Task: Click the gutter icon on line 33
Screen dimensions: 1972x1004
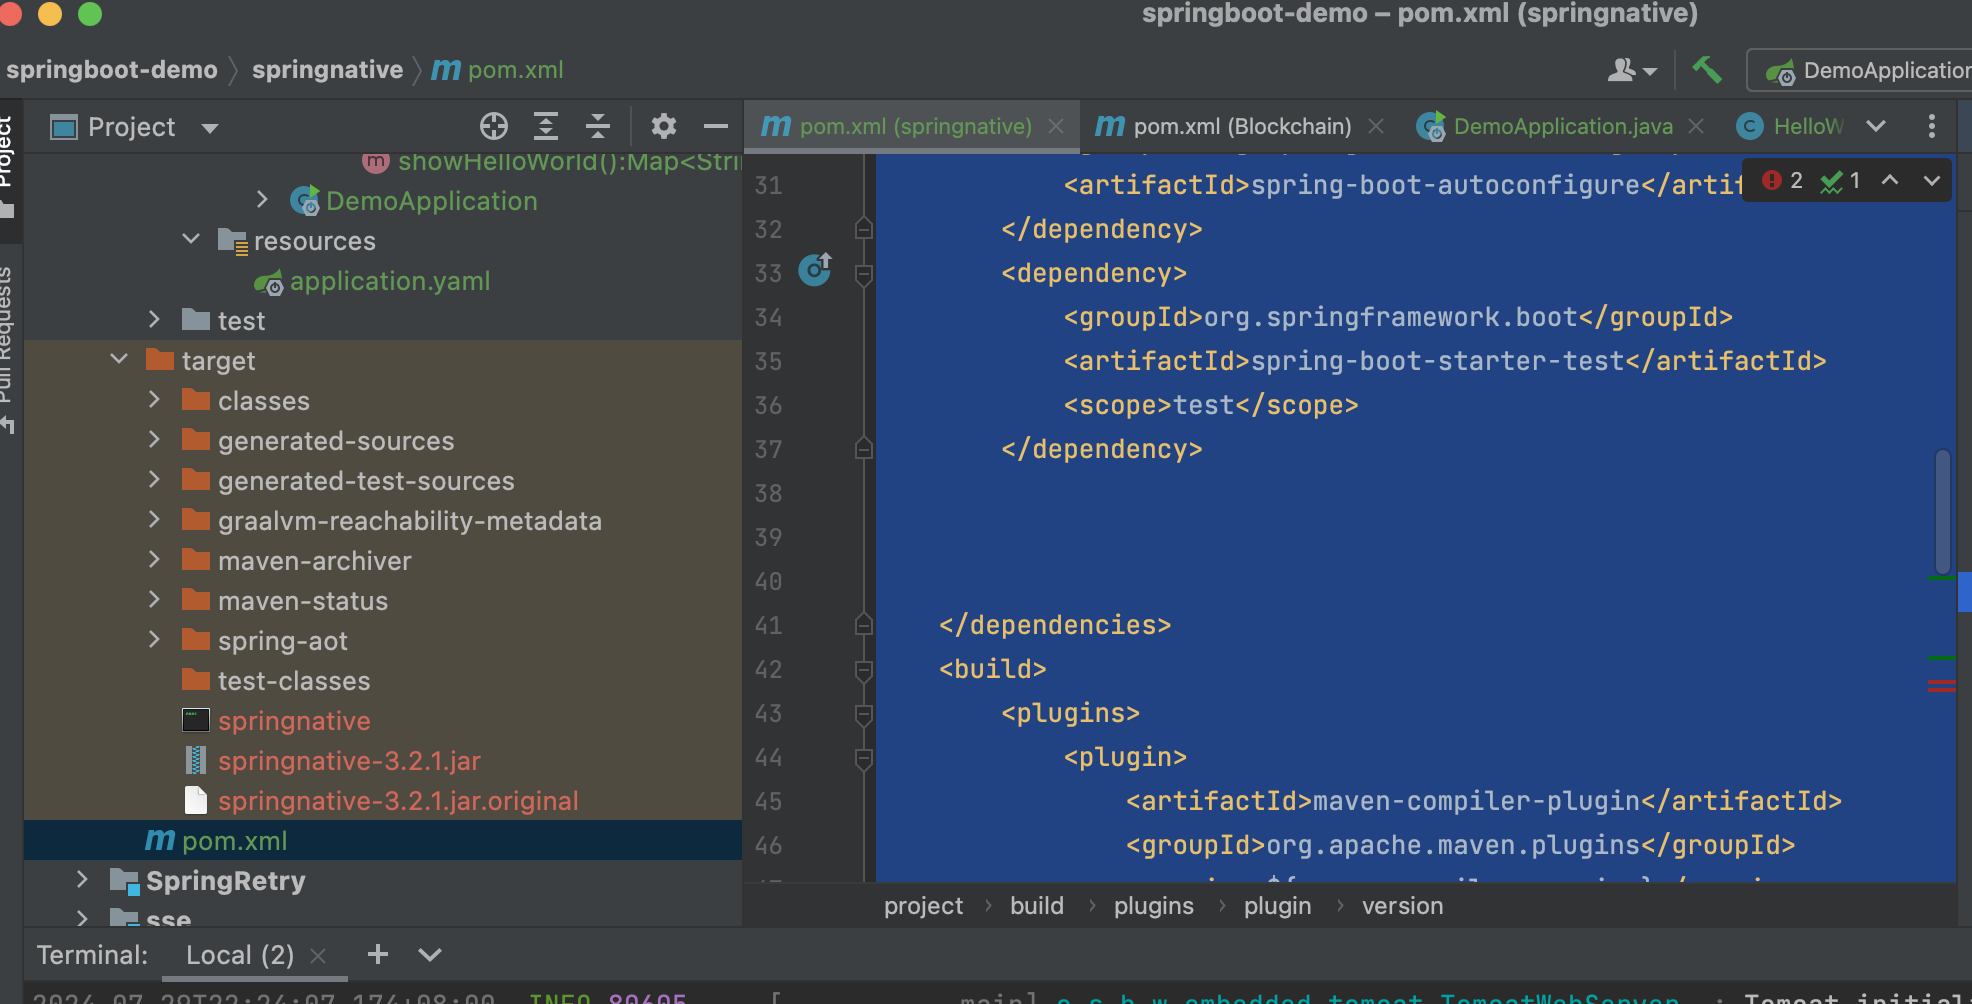Action: click(816, 270)
